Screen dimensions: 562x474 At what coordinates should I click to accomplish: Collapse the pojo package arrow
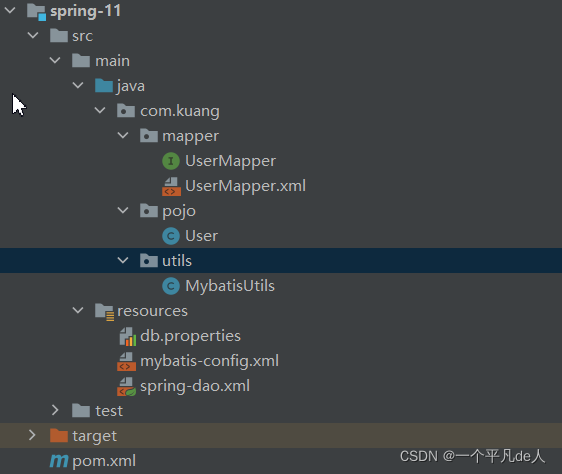(123, 210)
